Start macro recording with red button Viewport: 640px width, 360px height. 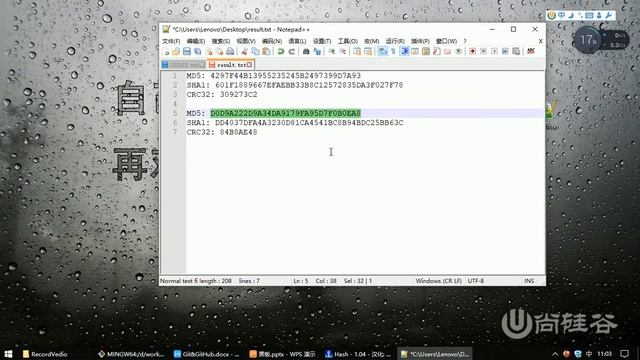tap(473, 51)
